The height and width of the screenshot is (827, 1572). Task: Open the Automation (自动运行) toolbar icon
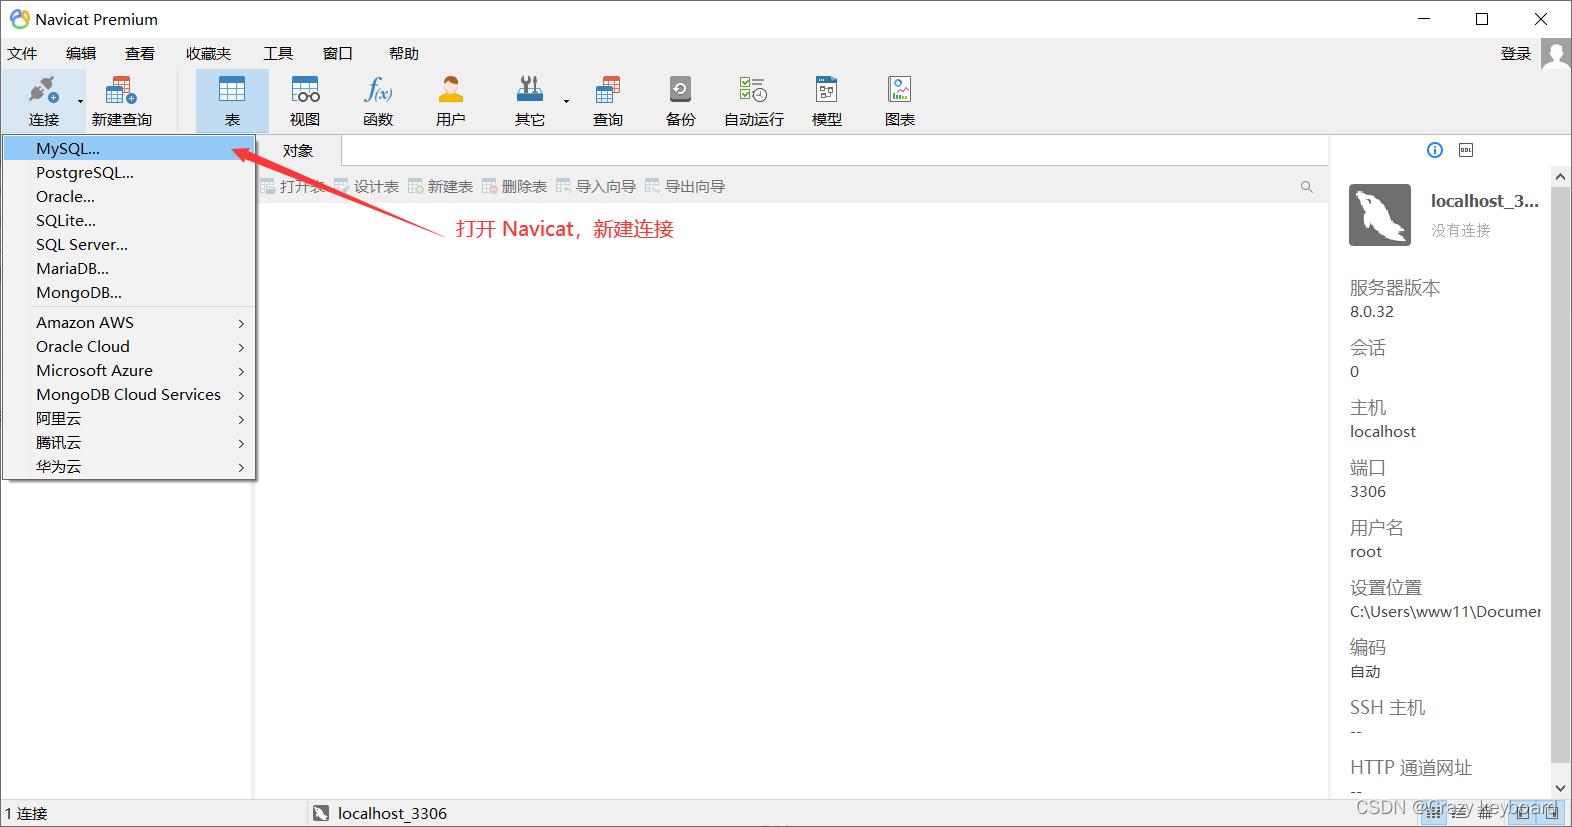pyautogui.click(x=754, y=100)
